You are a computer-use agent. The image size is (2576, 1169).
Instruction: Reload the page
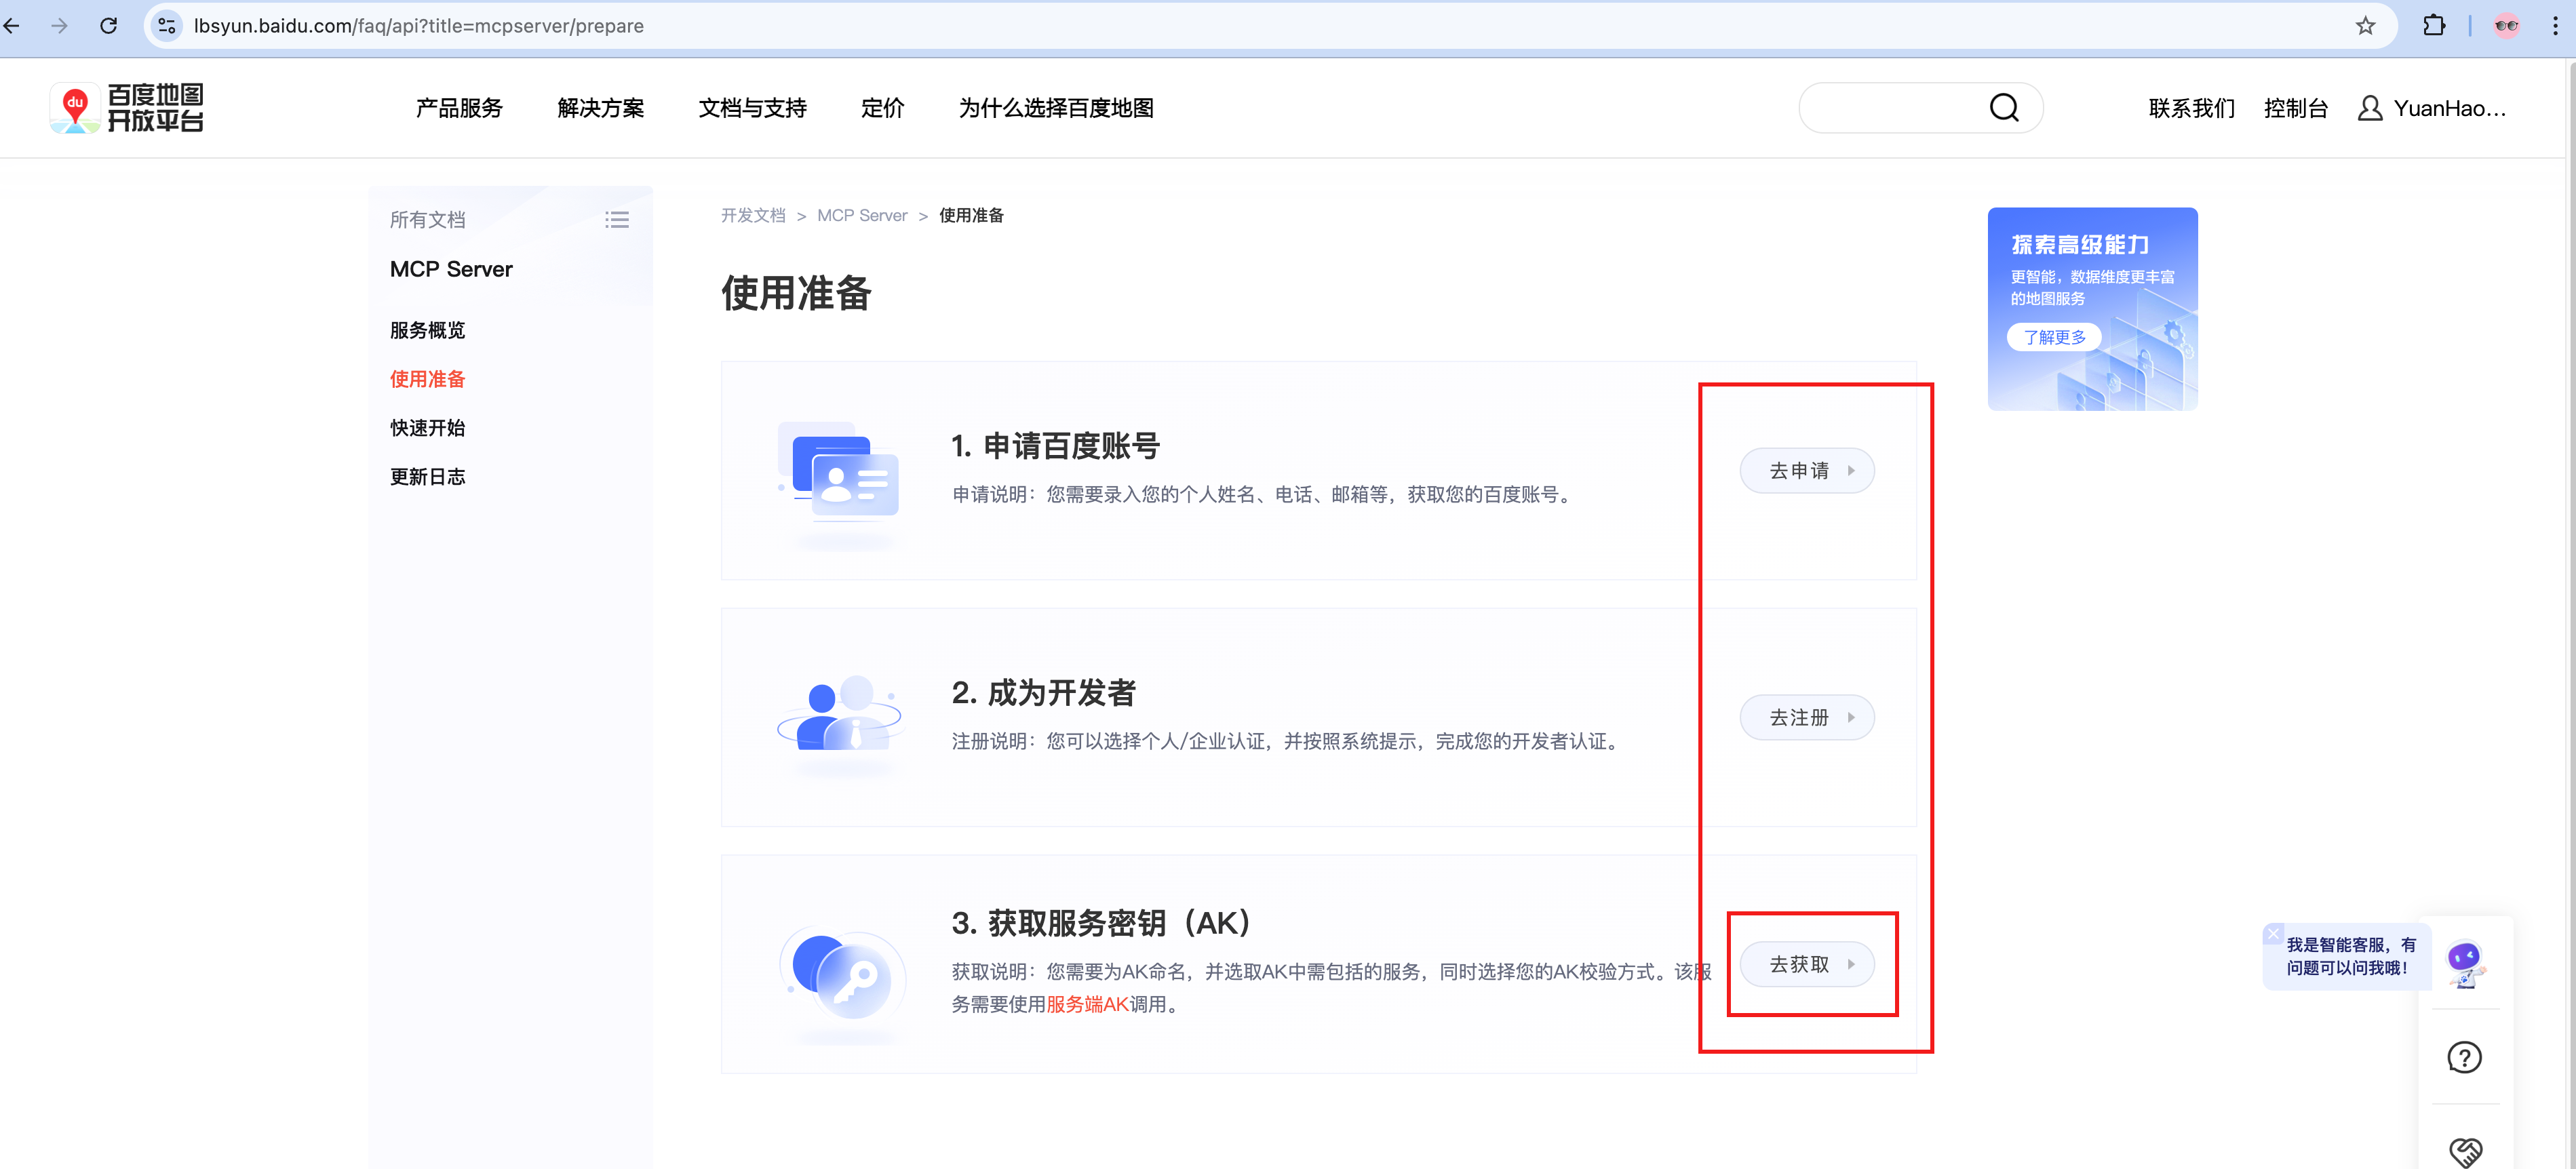pos(109,26)
